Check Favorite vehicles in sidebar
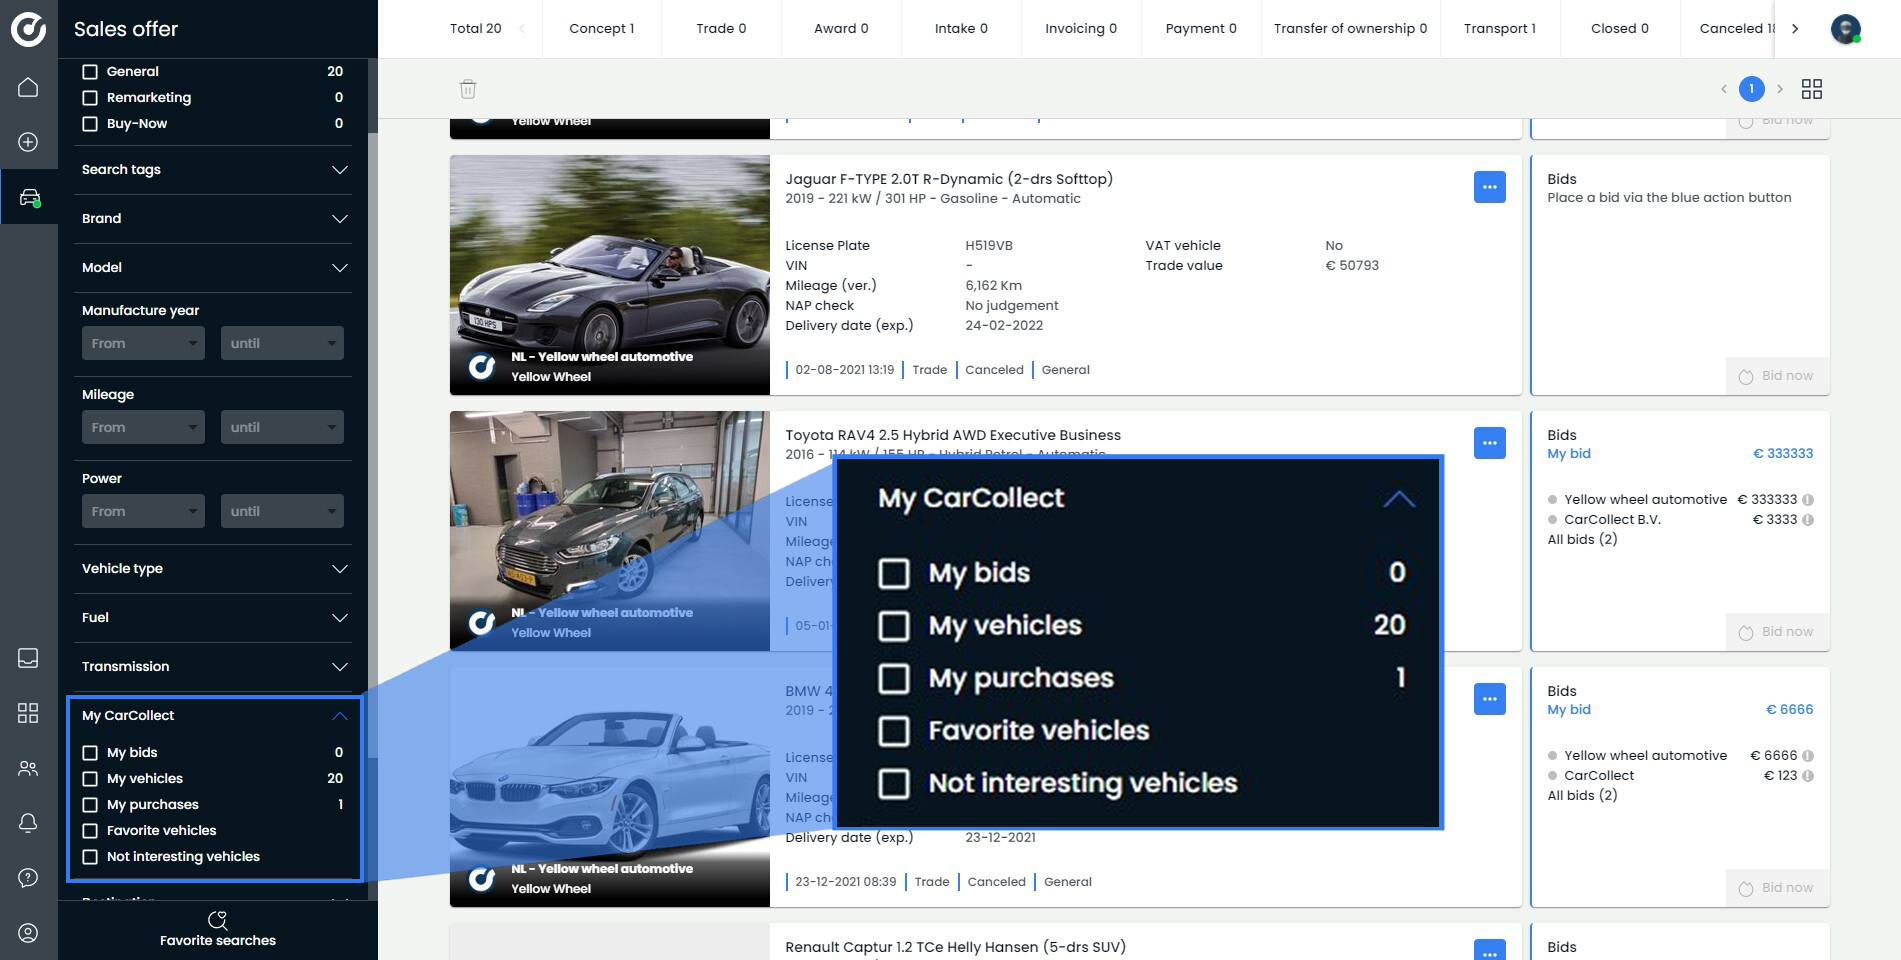Image resolution: width=1901 pixels, height=960 pixels. click(90, 831)
